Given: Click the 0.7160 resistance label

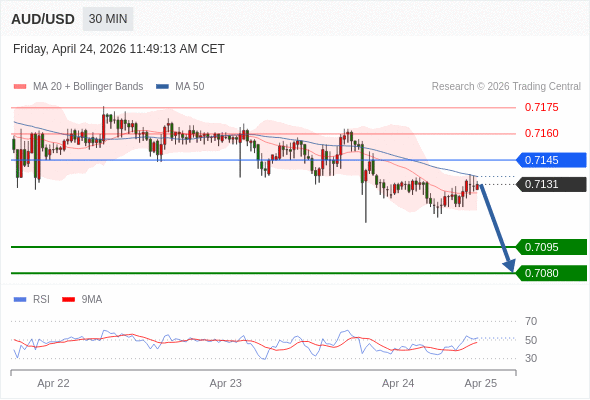Looking at the screenshot, I should [x=541, y=133].
